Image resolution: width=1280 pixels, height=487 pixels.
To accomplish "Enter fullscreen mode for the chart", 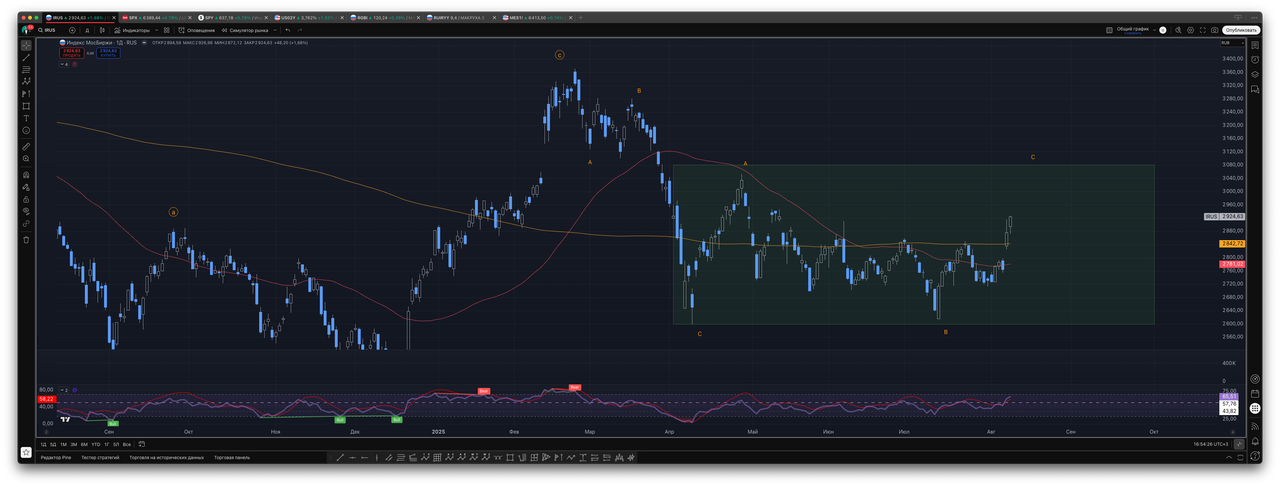I will 1201,30.
